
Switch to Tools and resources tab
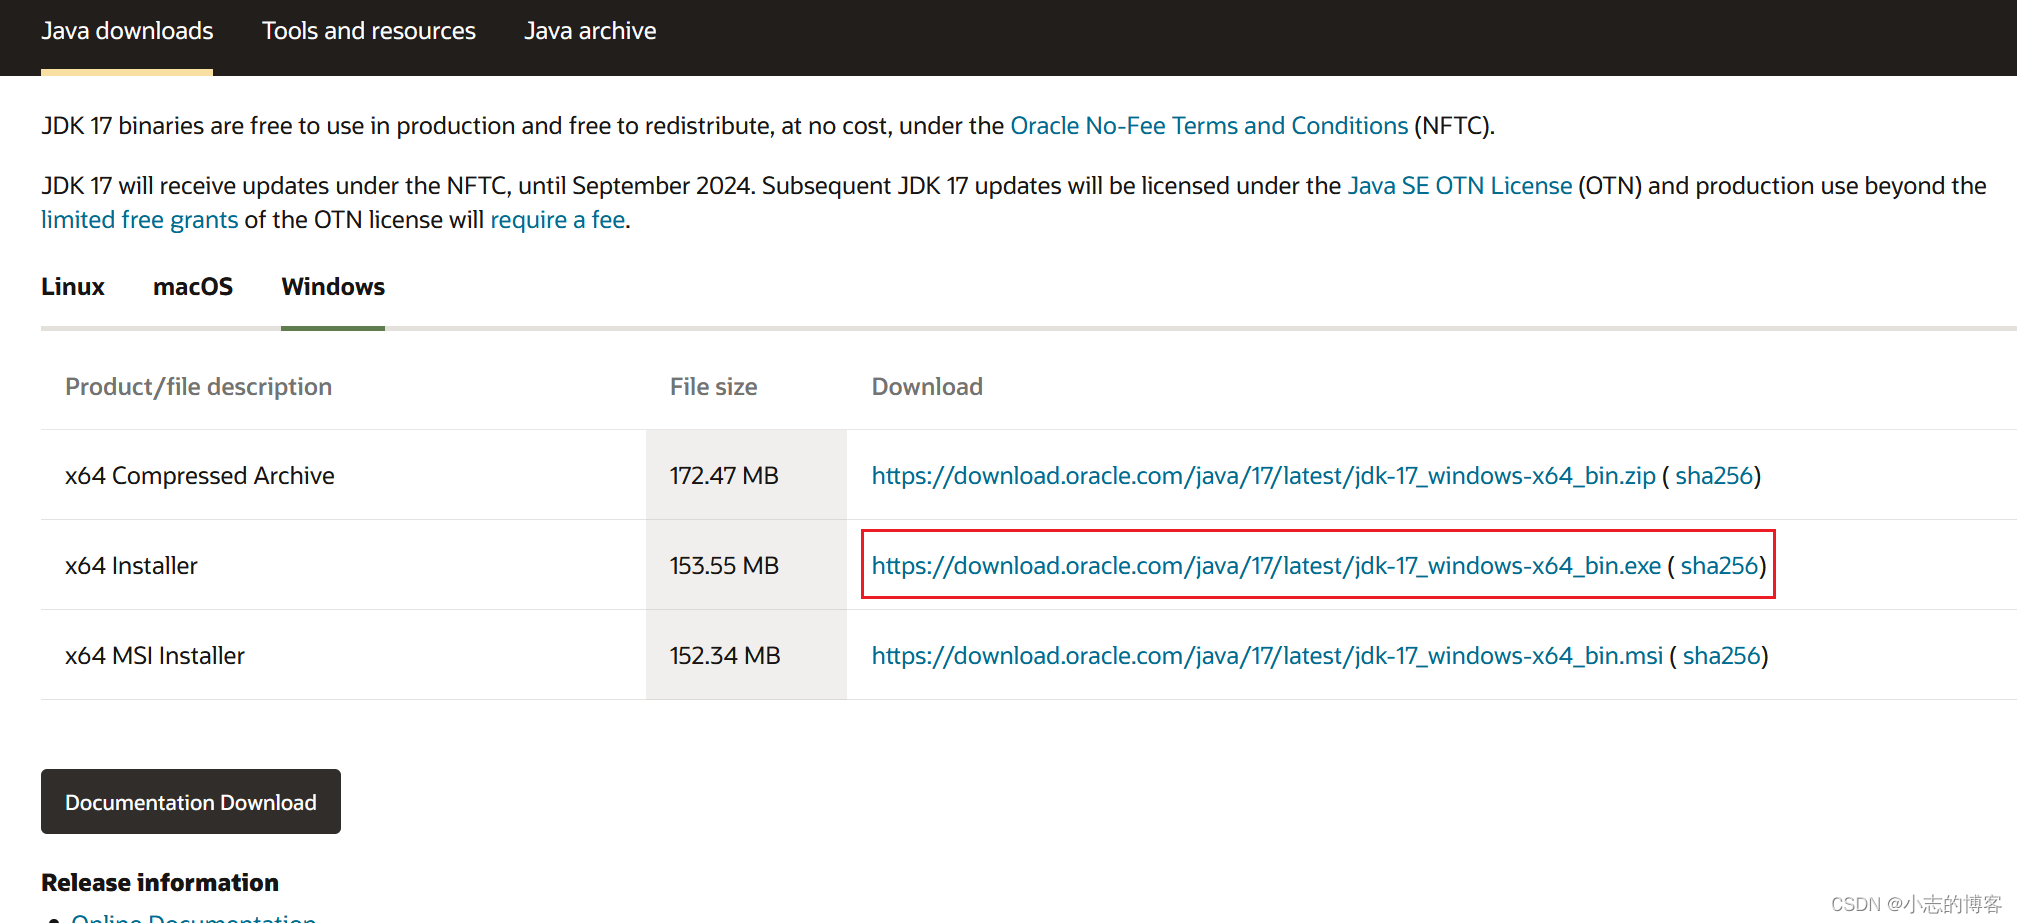click(x=368, y=31)
